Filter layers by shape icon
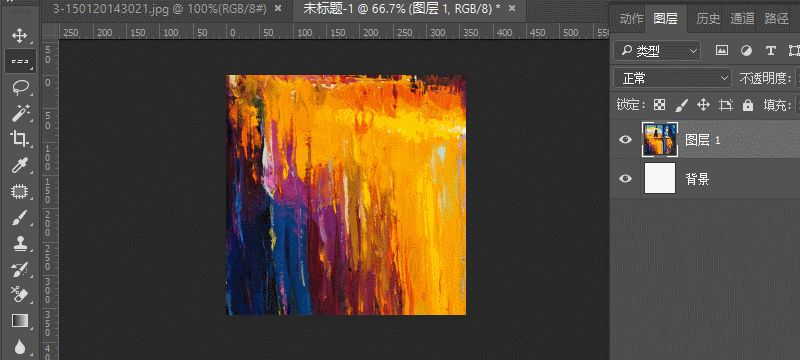800x360 pixels. coord(794,50)
